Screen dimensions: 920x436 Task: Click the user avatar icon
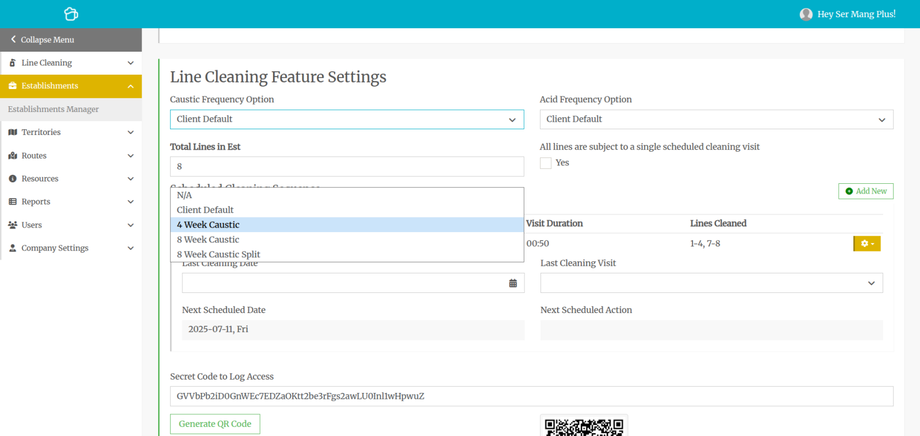pos(806,14)
